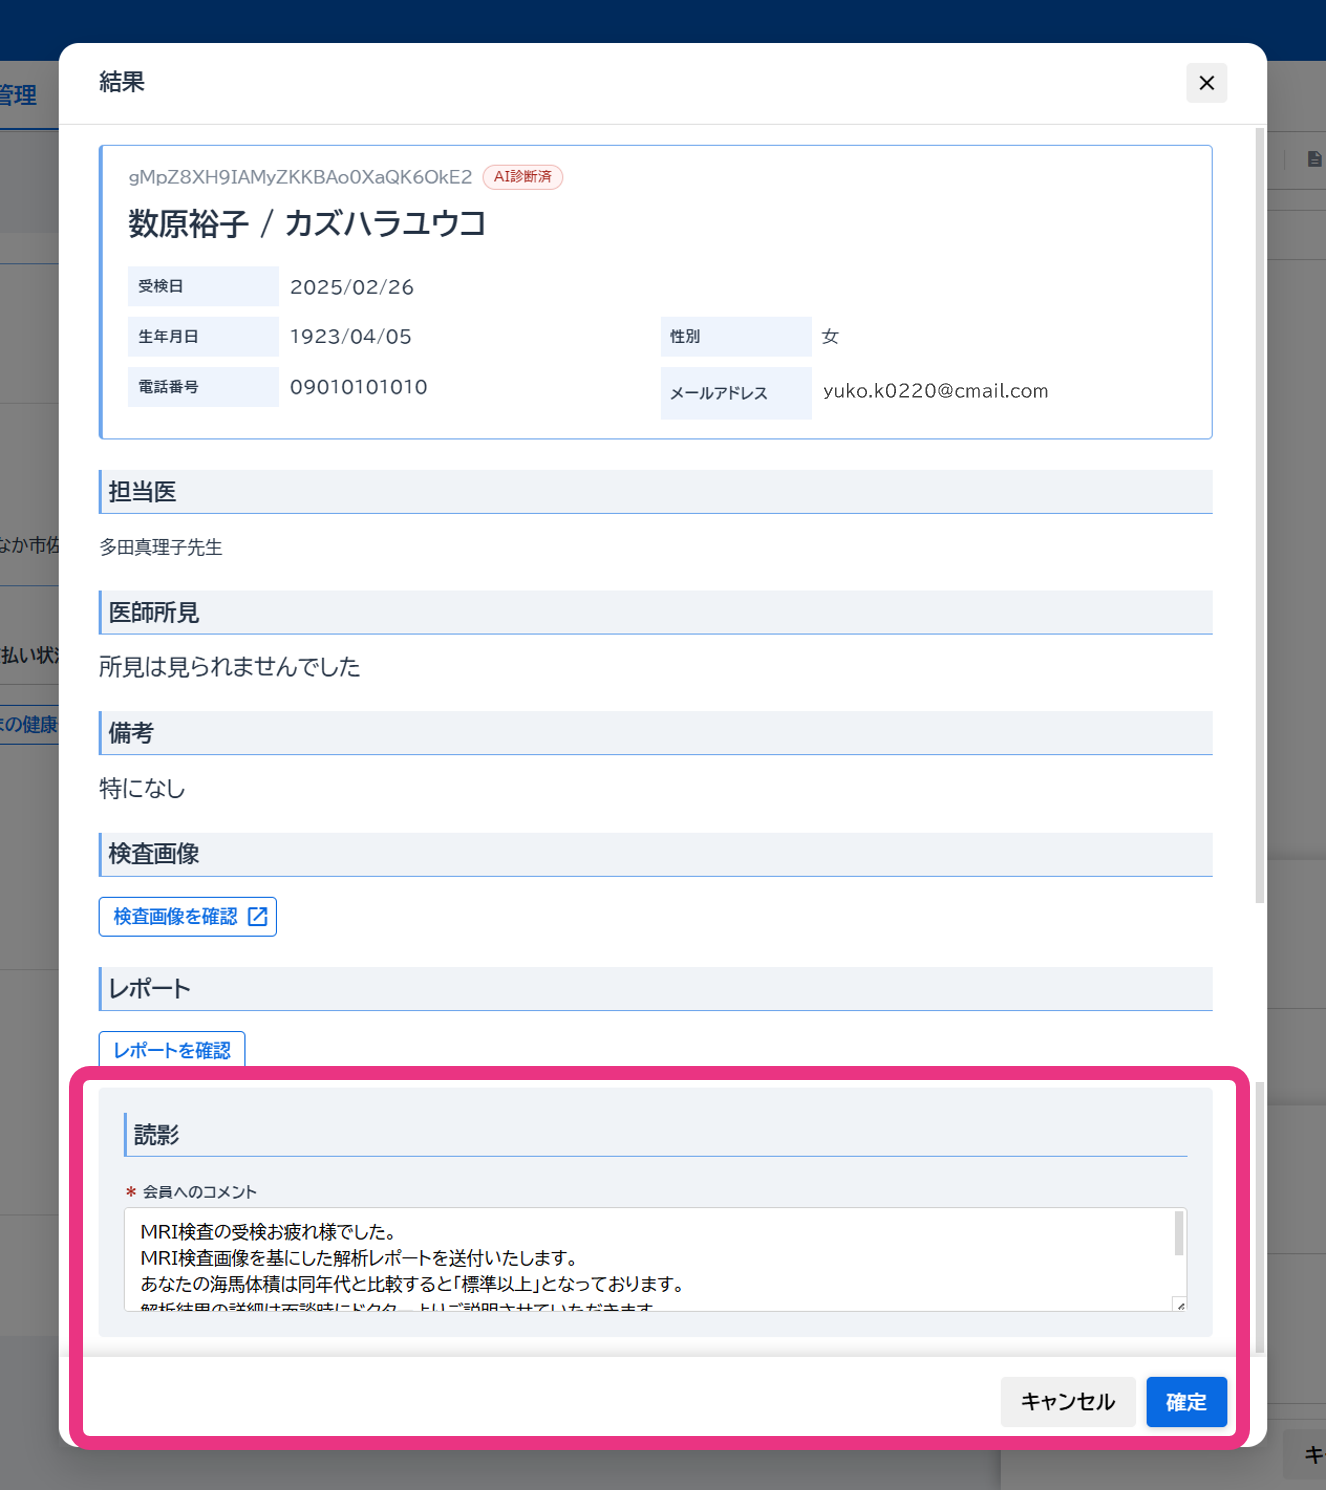Click the 読影 section heading
This screenshot has height=1490, width=1326.
tap(157, 1135)
